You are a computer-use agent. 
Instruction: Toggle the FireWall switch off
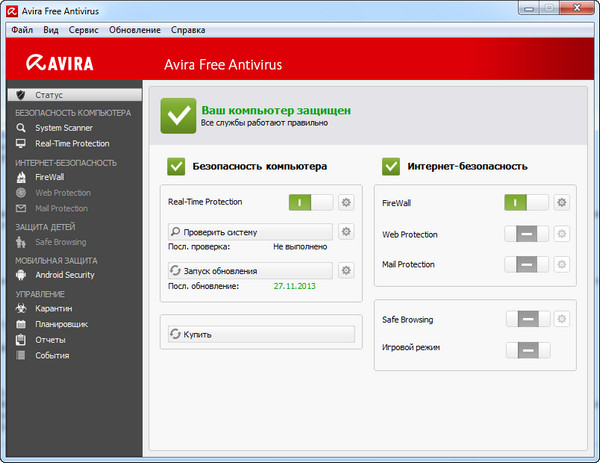[x=527, y=203]
